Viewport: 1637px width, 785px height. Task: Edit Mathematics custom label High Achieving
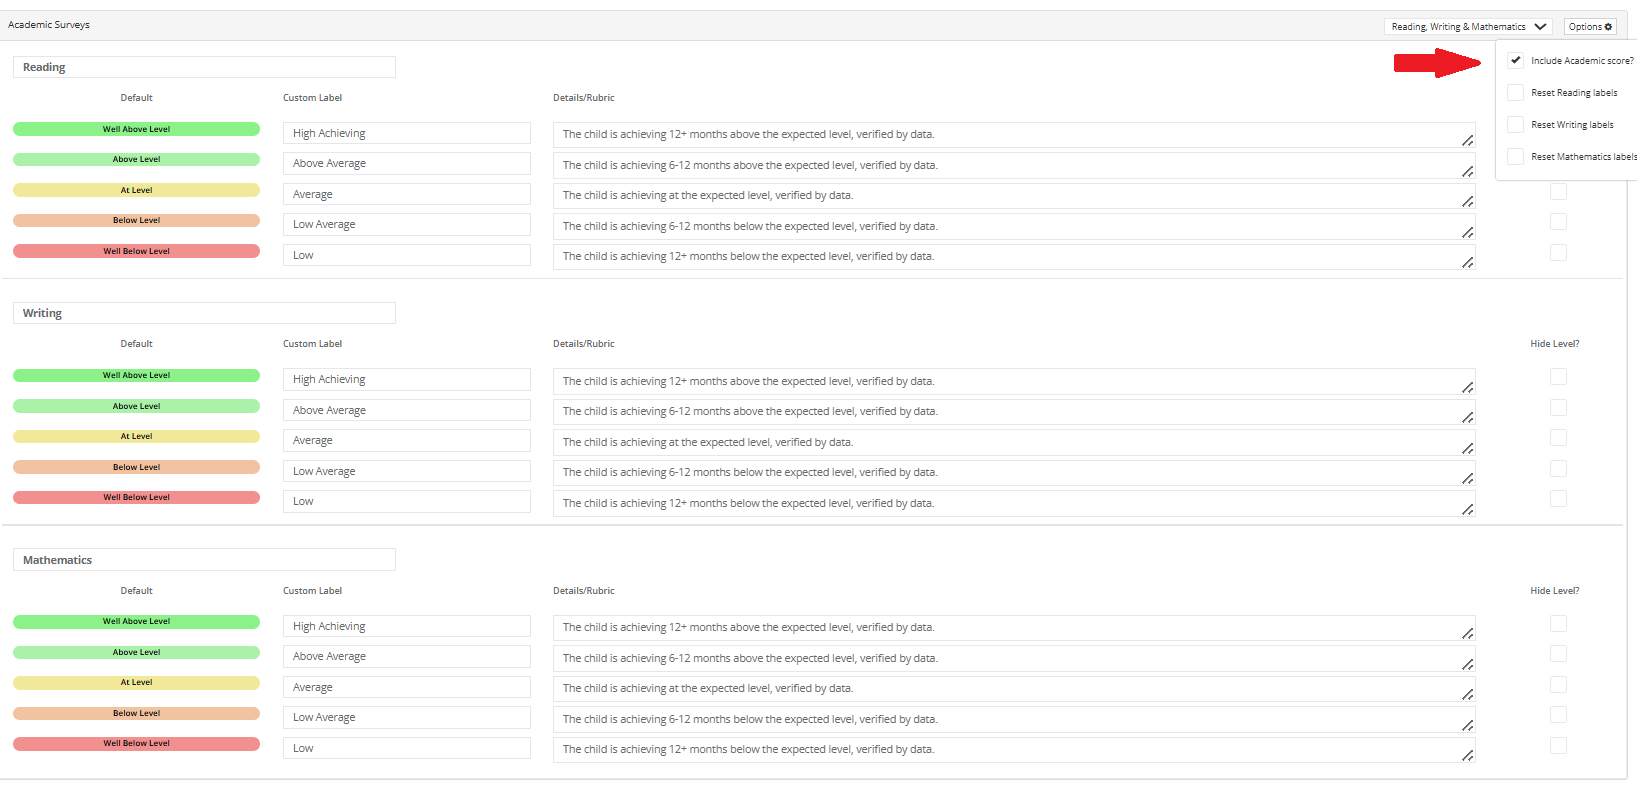tap(406, 626)
